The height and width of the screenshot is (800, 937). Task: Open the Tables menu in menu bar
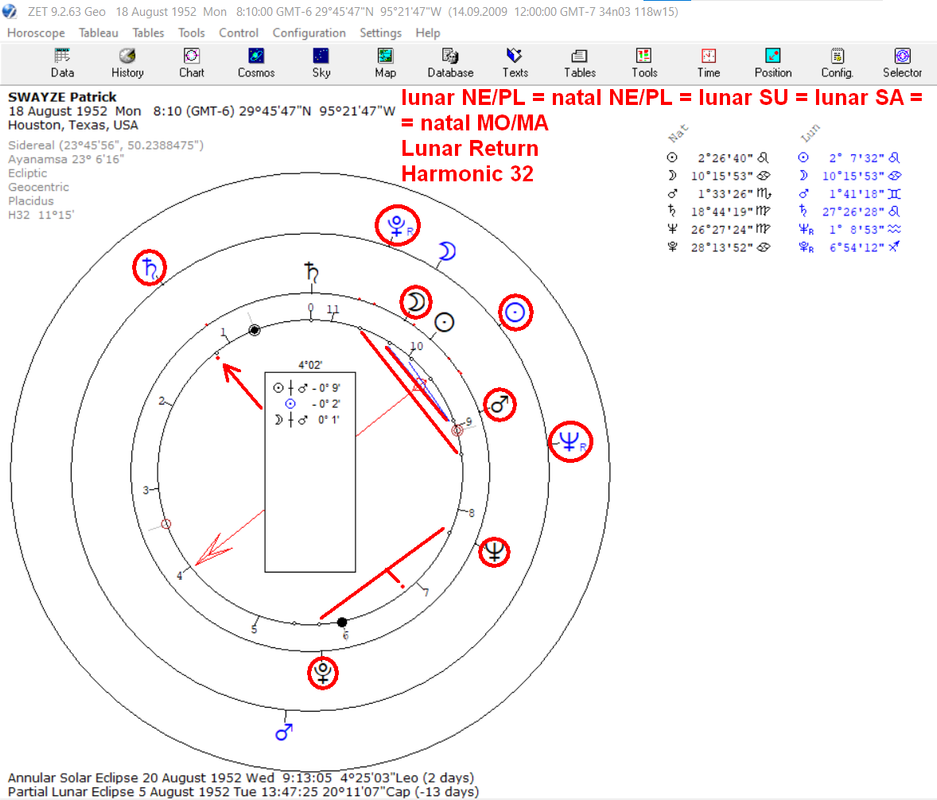tap(148, 33)
